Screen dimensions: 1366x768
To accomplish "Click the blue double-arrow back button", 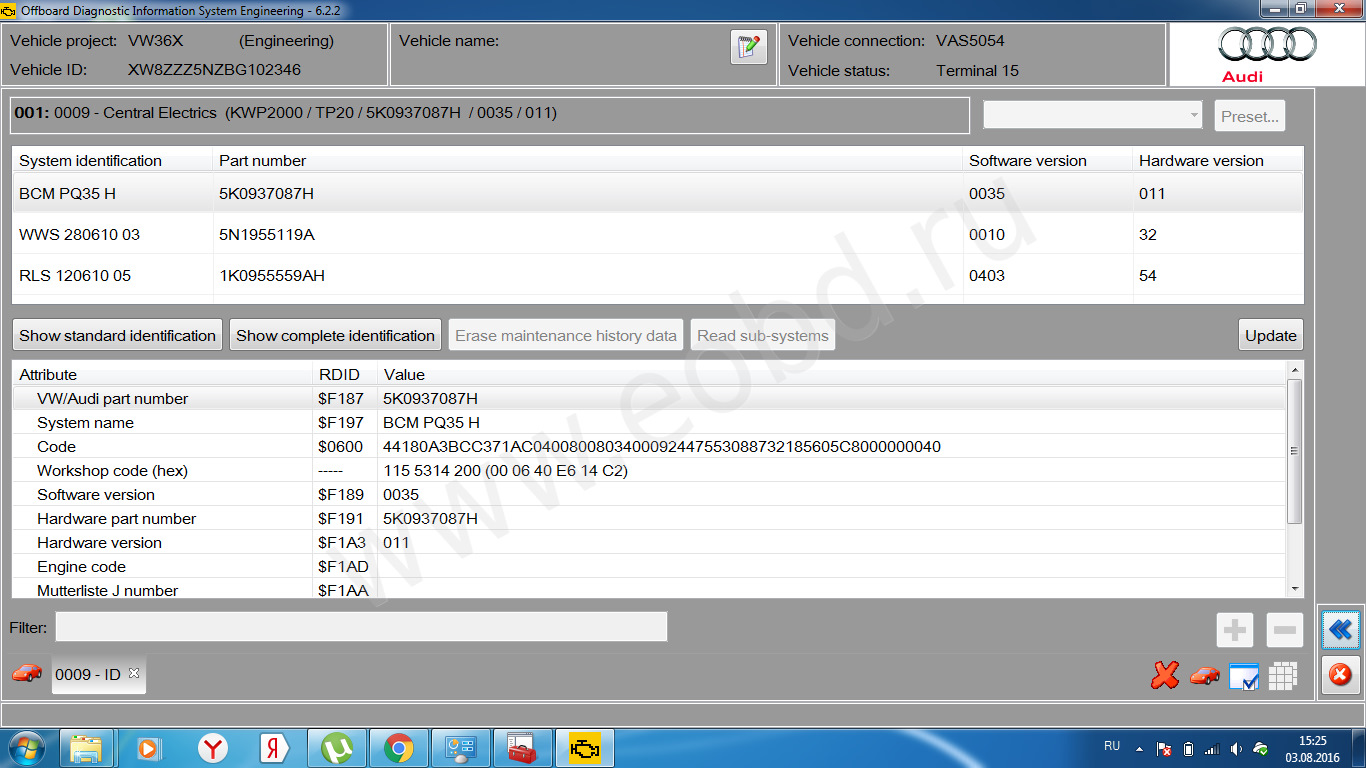I will pos(1340,630).
